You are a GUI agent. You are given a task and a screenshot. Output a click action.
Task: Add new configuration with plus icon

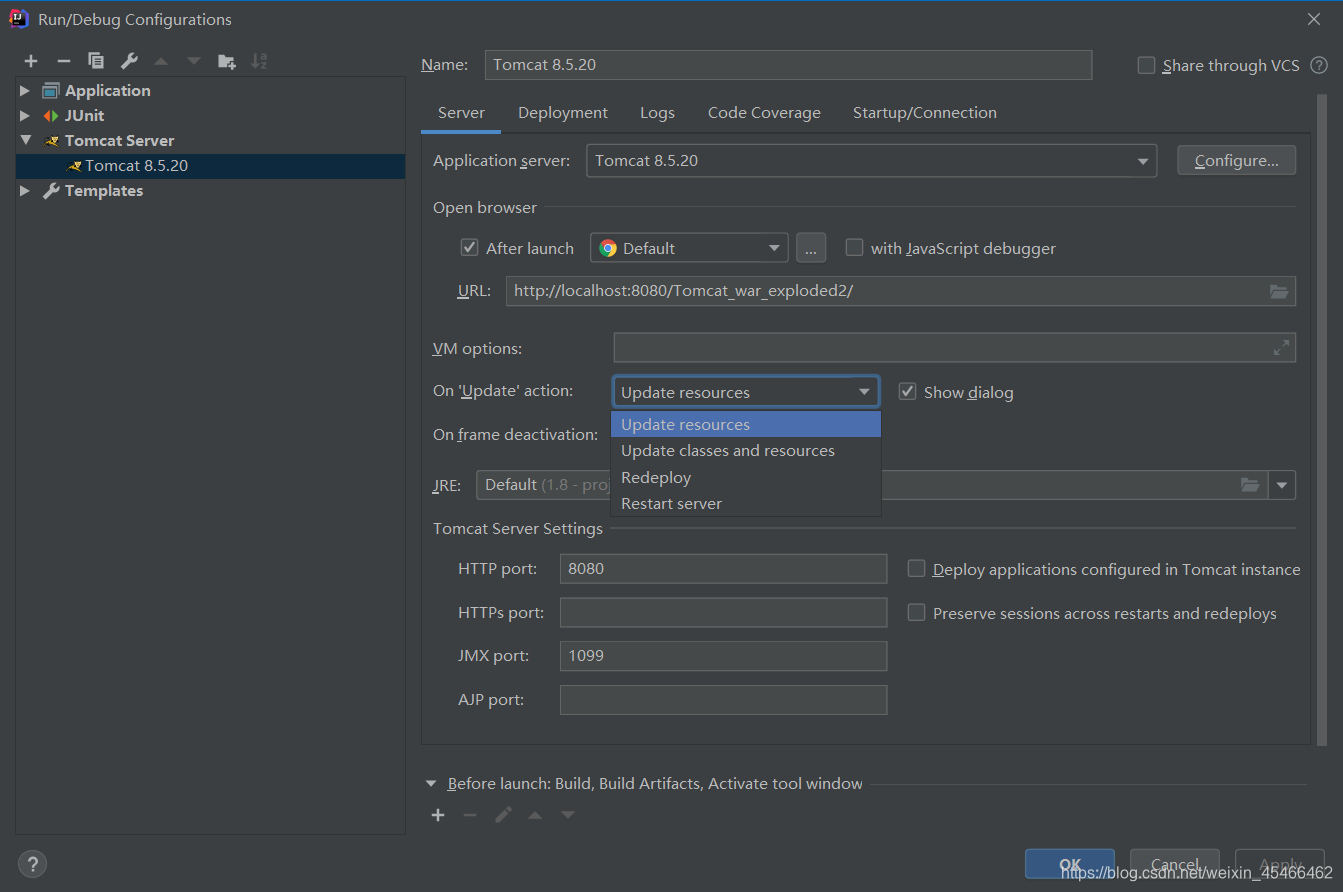tap(31, 61)
